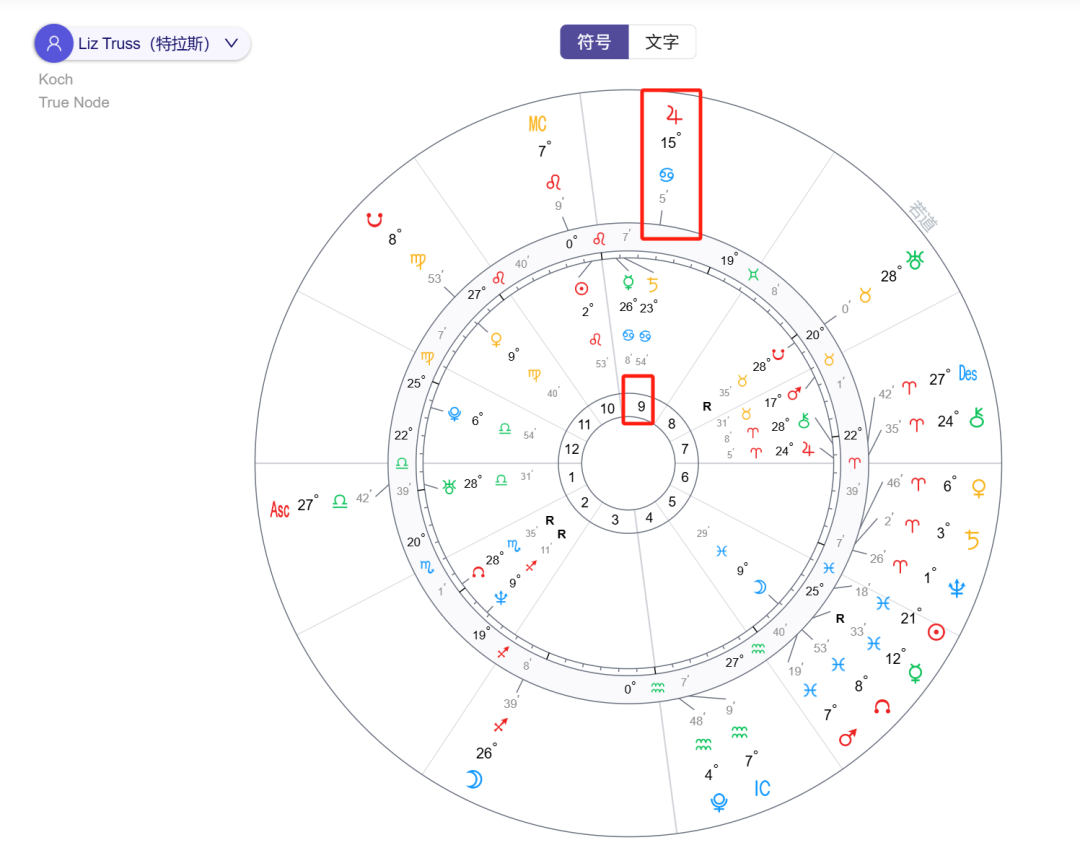Click the True Node setting label
The height and width of the screenshot is (853, 1080).
[x=74, y=102]
